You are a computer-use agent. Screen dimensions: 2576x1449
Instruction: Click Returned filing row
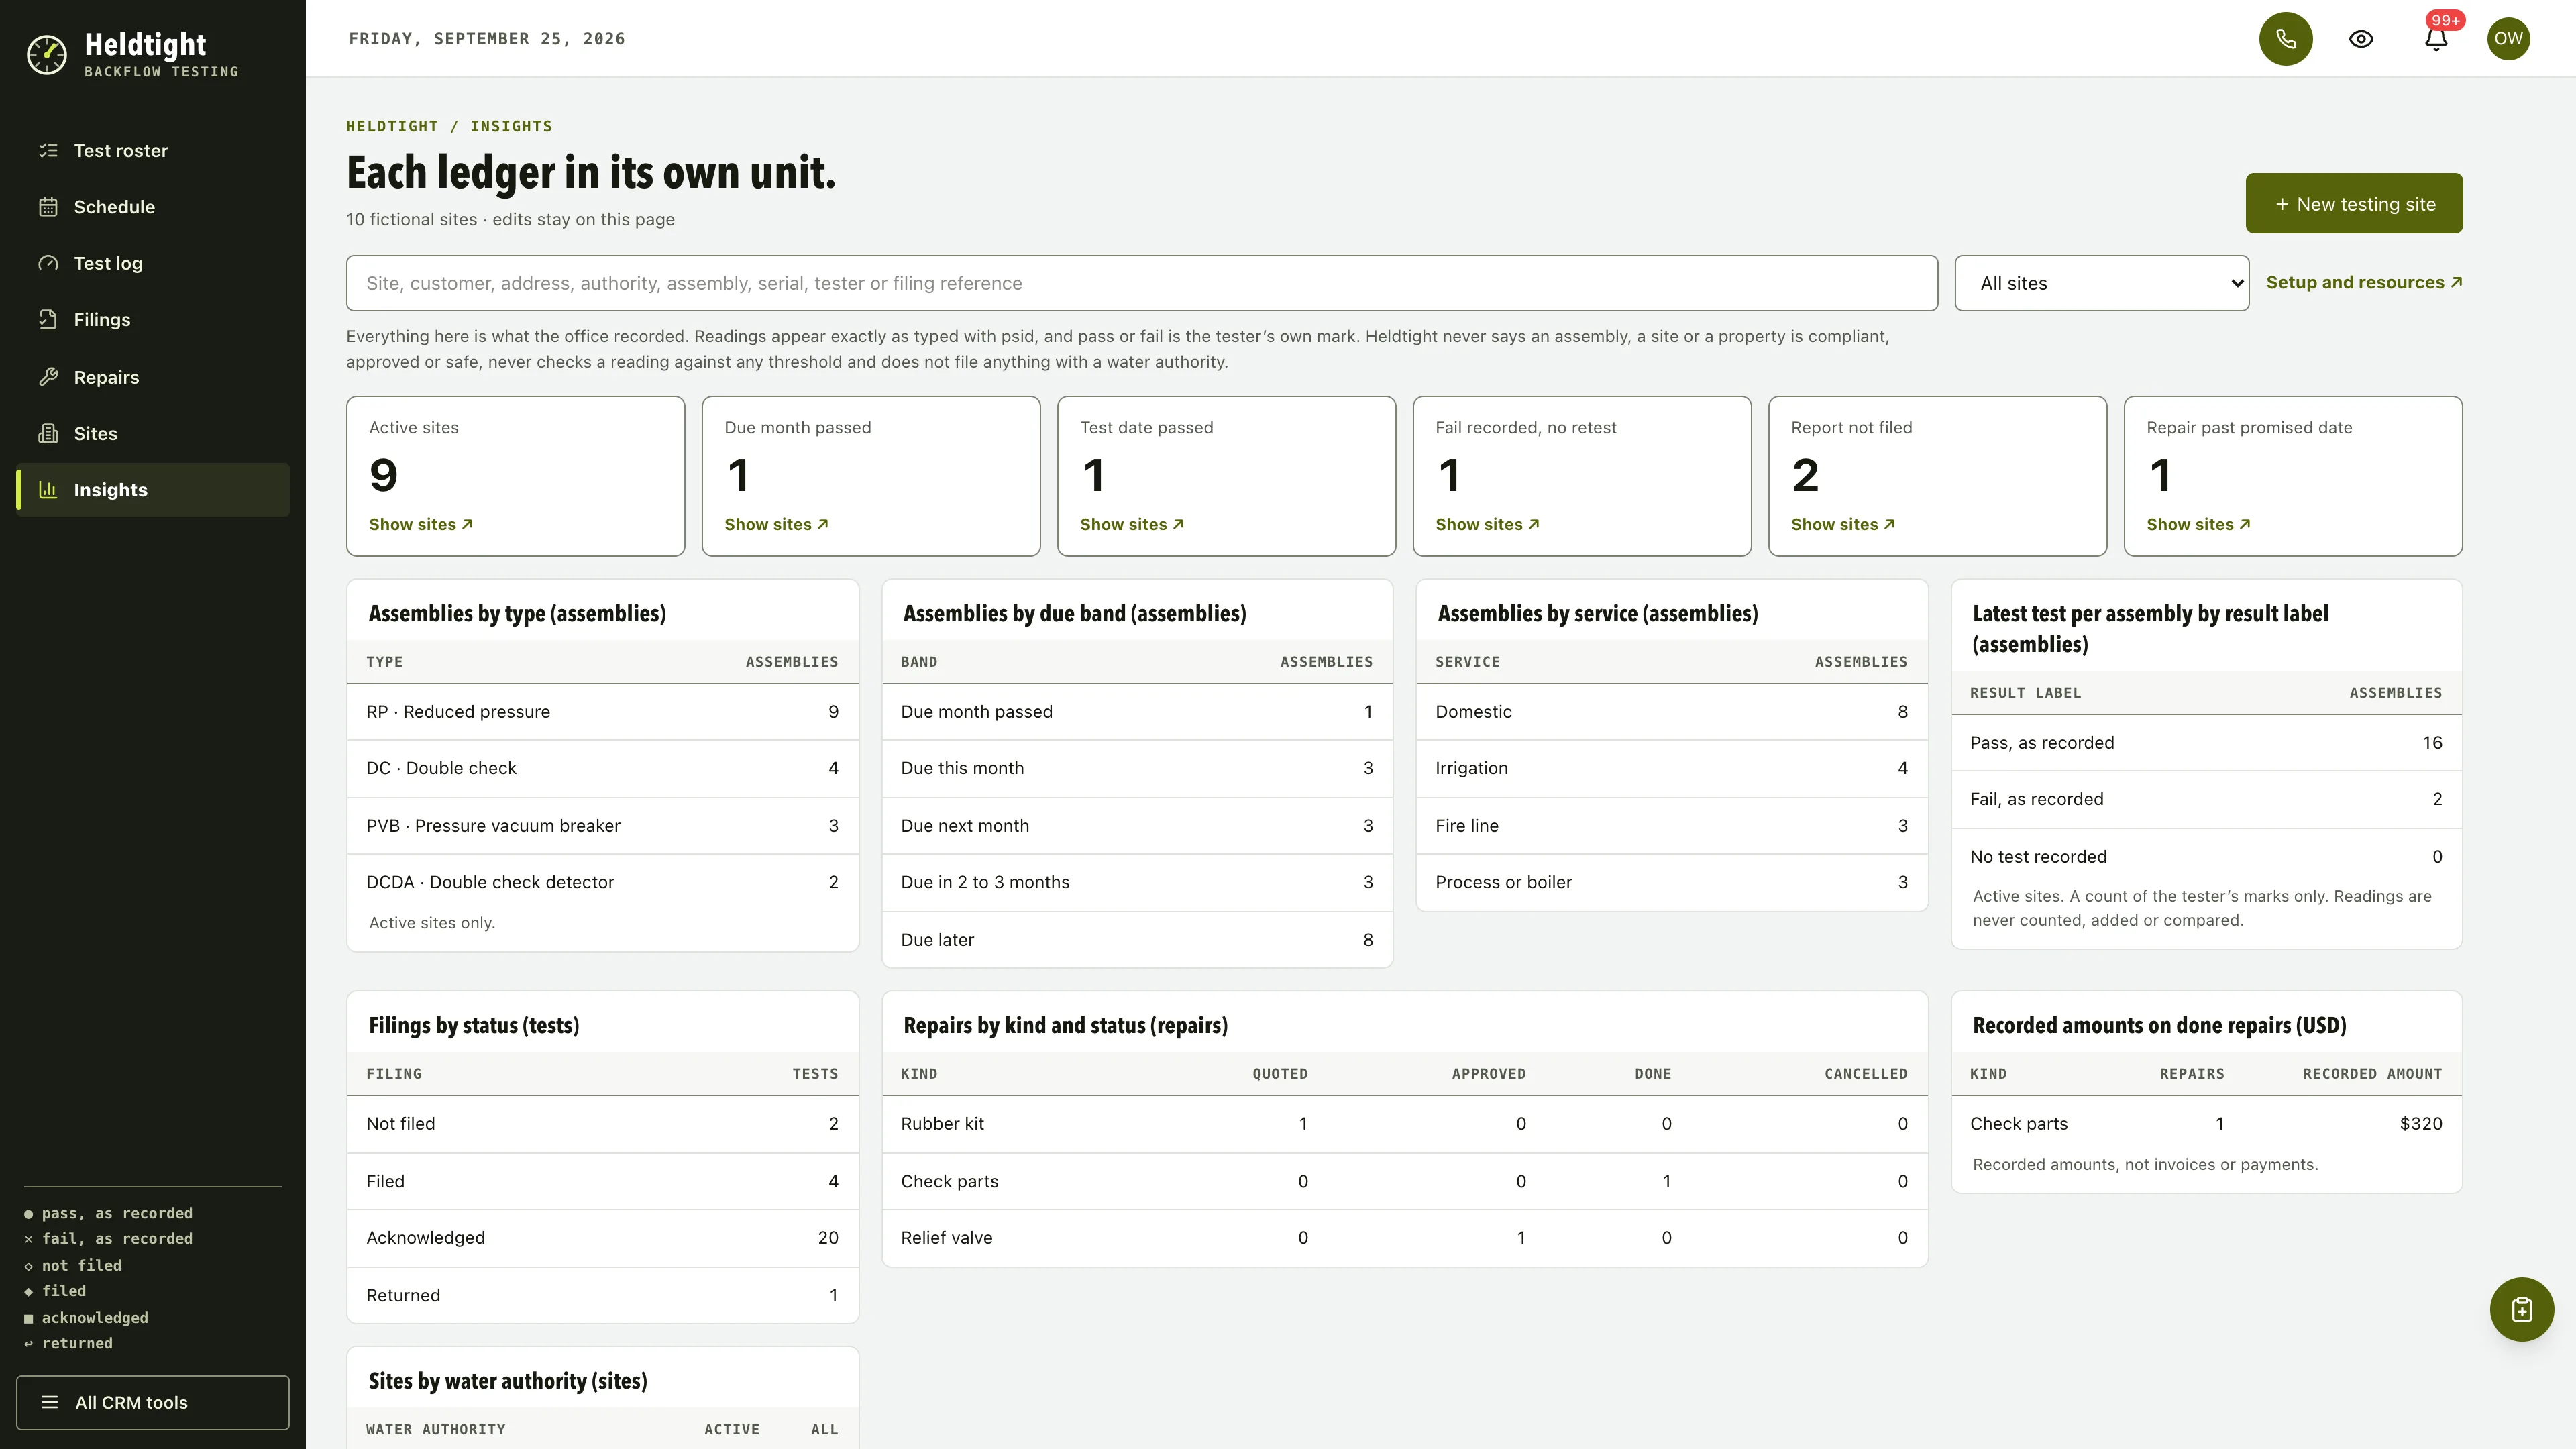[x=602, y=1295]
